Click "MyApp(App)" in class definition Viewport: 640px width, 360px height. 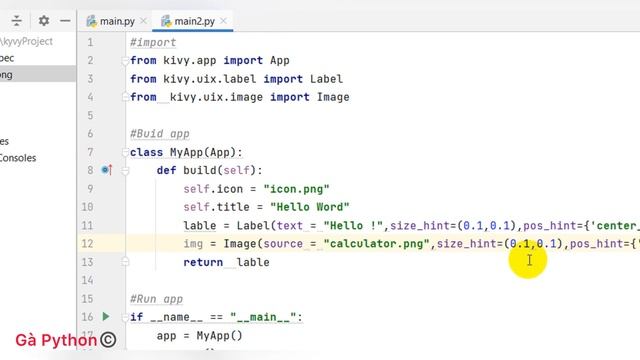[x=203, y=153]
